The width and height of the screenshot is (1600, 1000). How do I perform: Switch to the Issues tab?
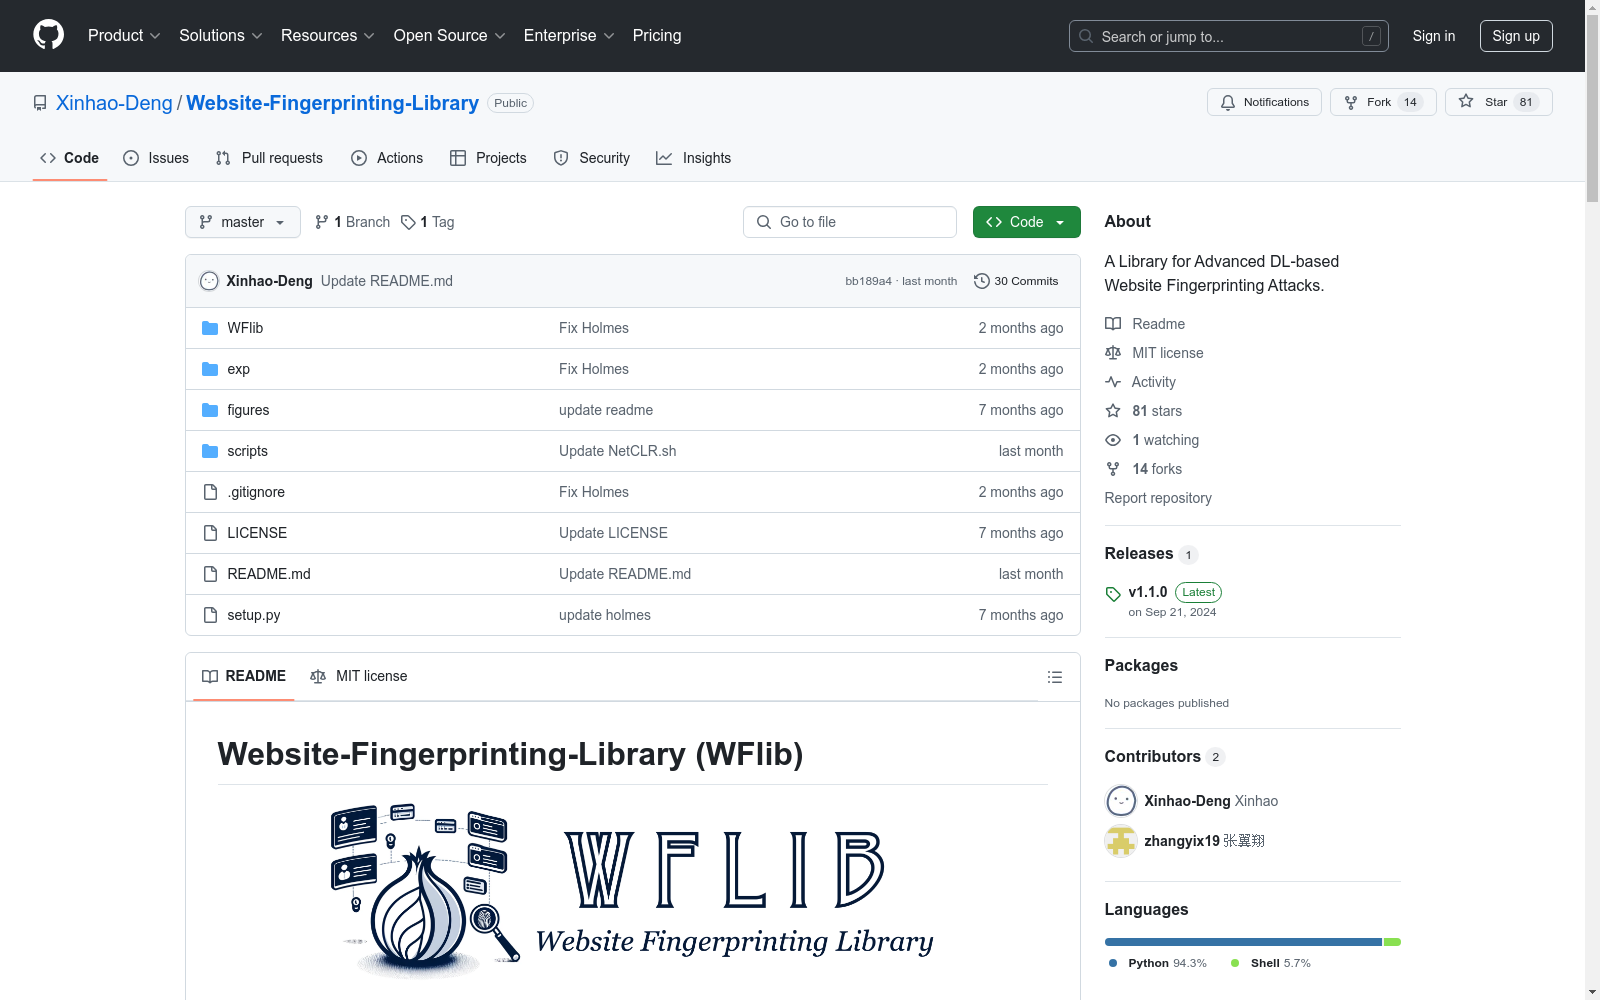point(156,158)
